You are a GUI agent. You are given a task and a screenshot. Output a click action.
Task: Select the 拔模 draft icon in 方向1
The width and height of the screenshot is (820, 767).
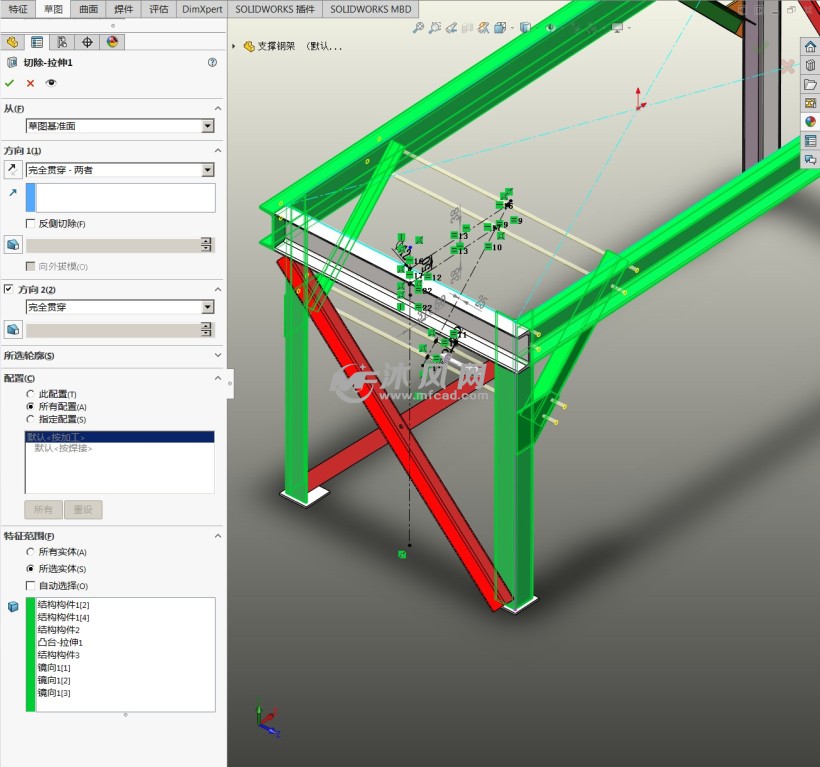coord(14,243)
